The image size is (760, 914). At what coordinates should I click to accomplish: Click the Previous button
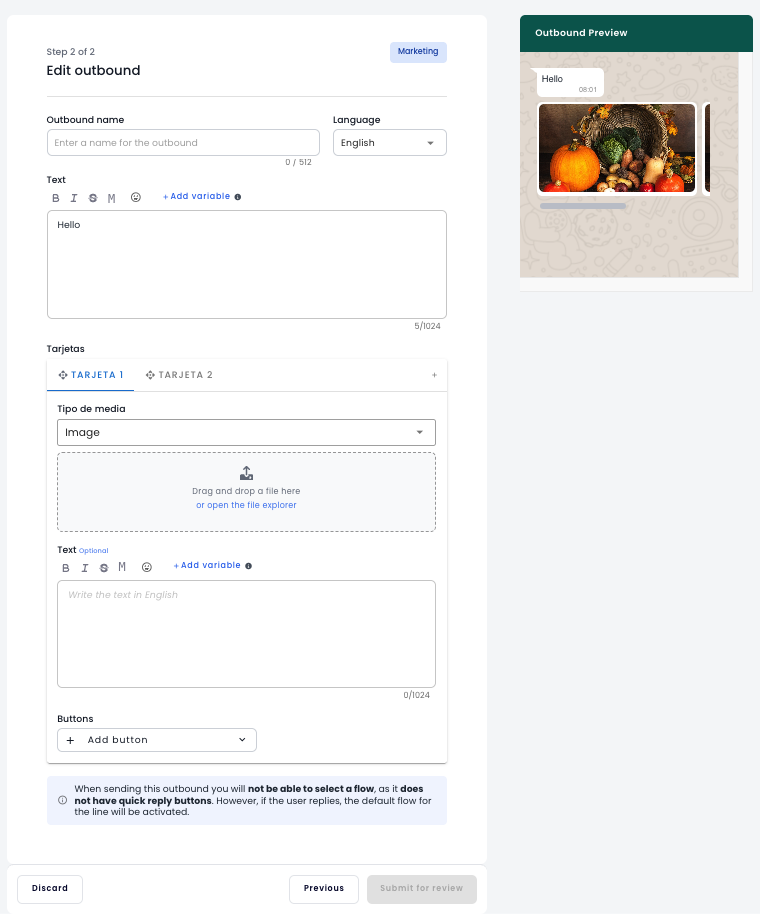(x=323, y=888)
